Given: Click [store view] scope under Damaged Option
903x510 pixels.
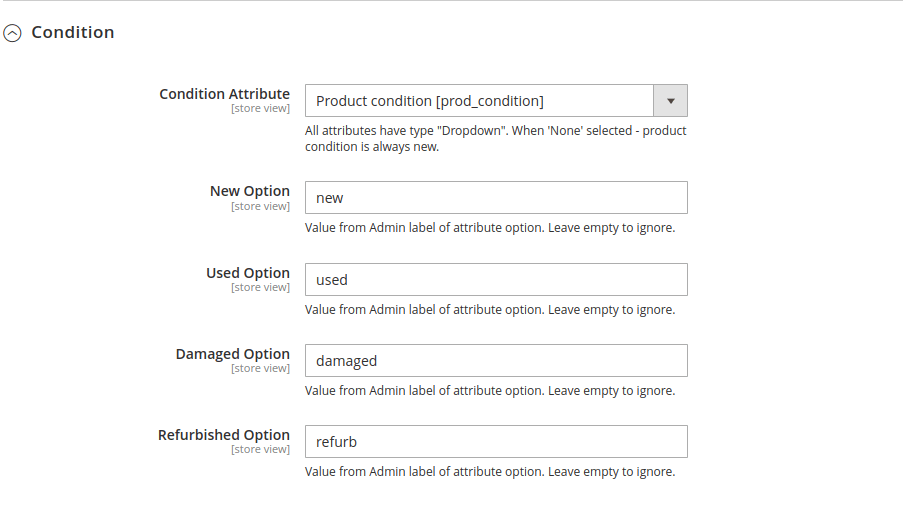Looking at the screenshot, I should click(x=260, y=368).
